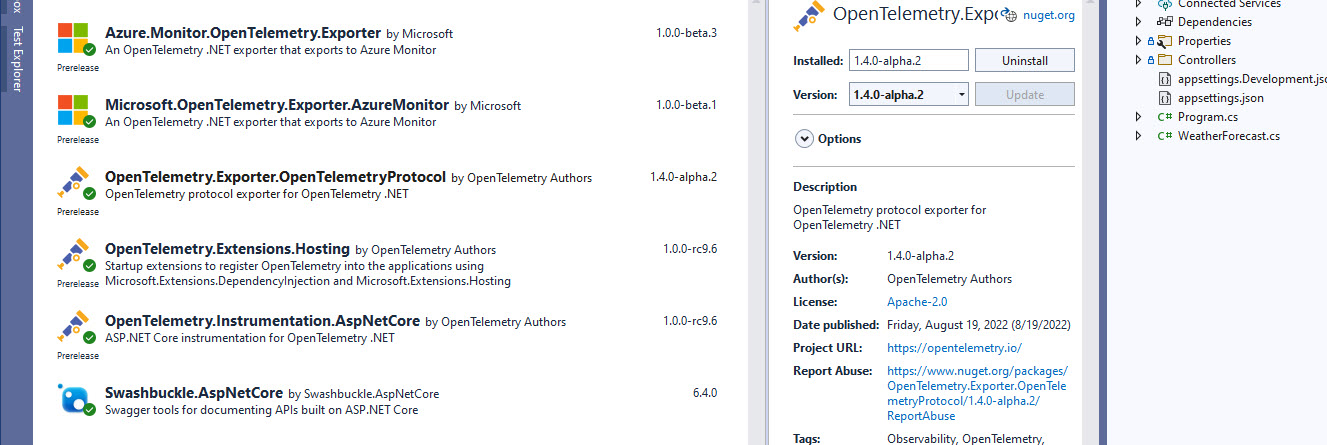Expand the Controllers folder

click(x=1139, y=60)
